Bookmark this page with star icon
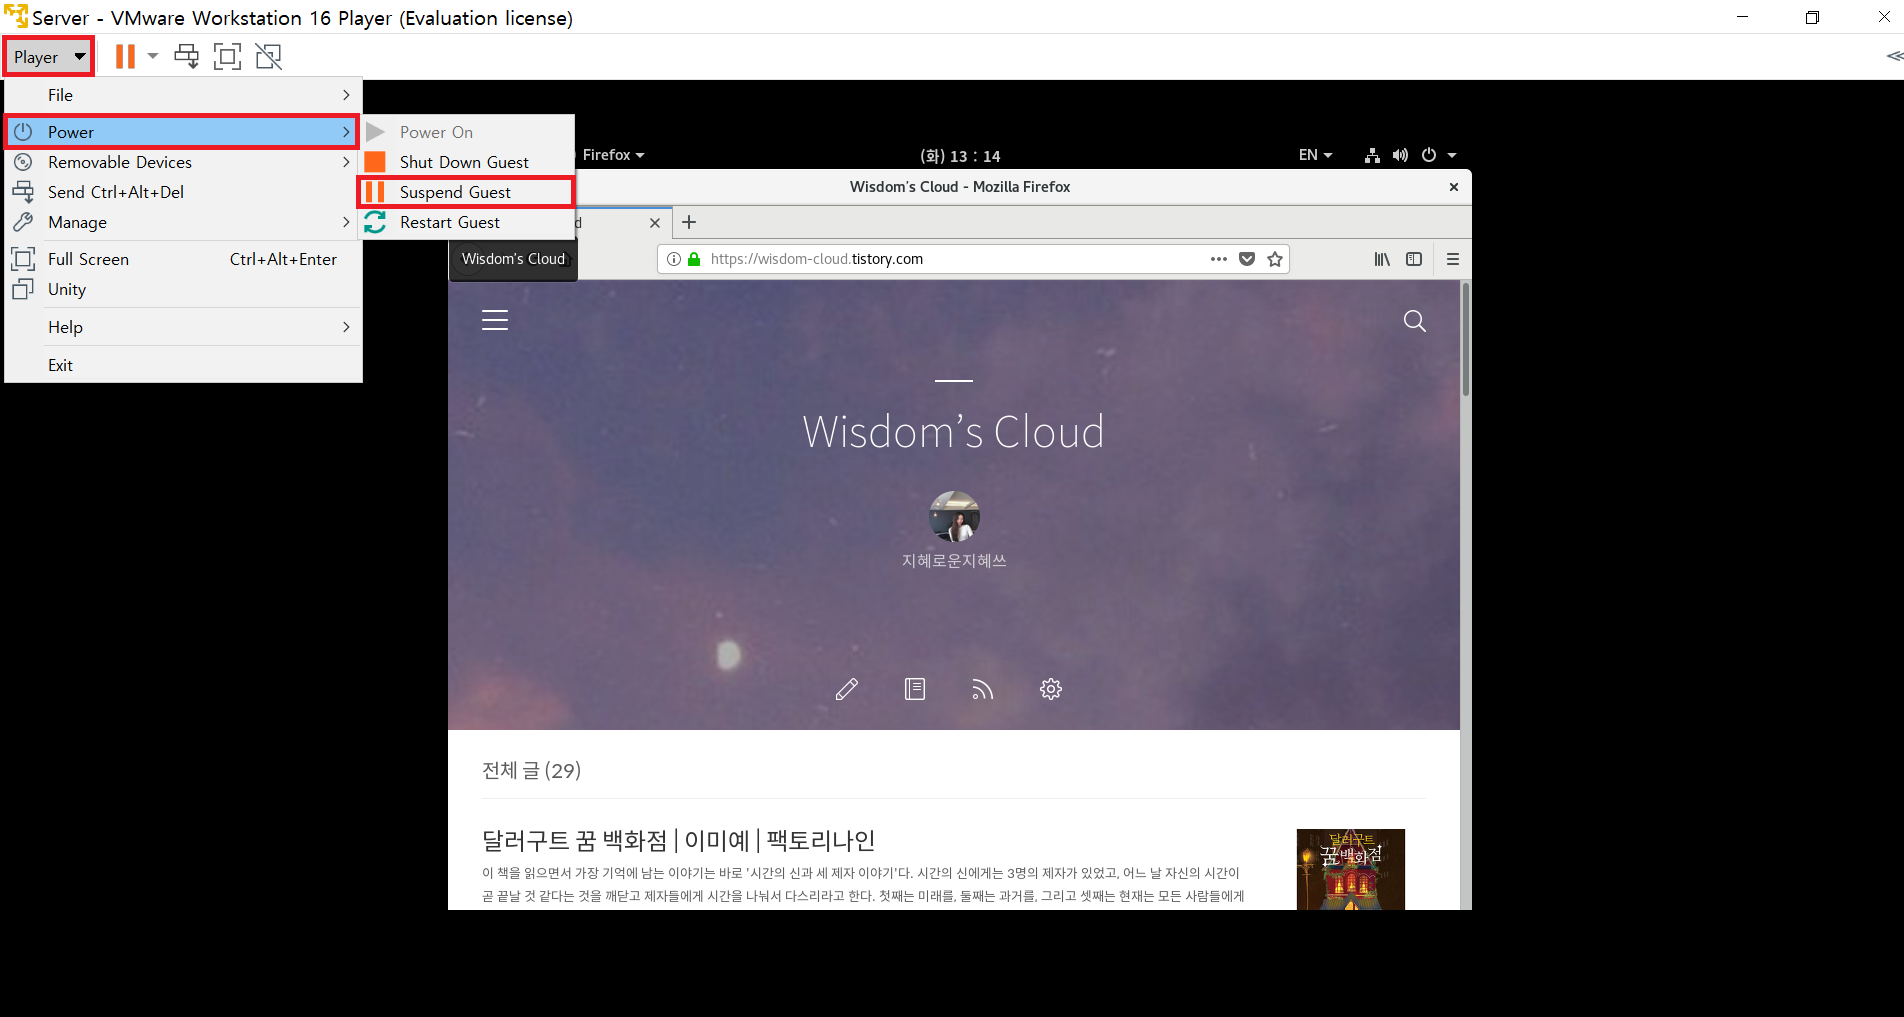 [1275, 259]
